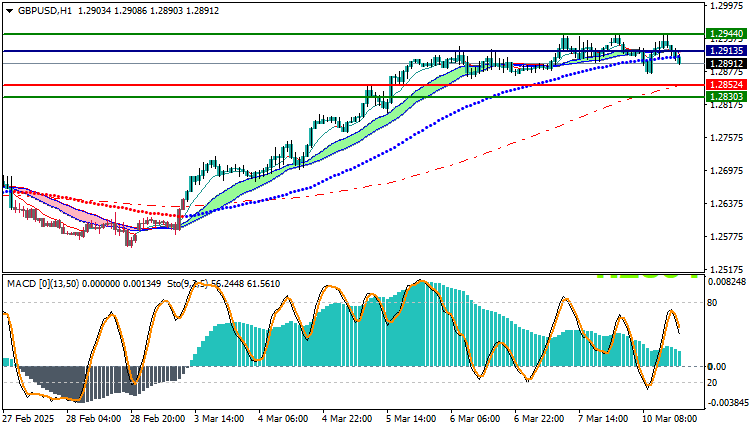Click the 7 Mar 14:00 time label
Image resolution: width=750 pixels, height=430 pixels.
(604, 419)
